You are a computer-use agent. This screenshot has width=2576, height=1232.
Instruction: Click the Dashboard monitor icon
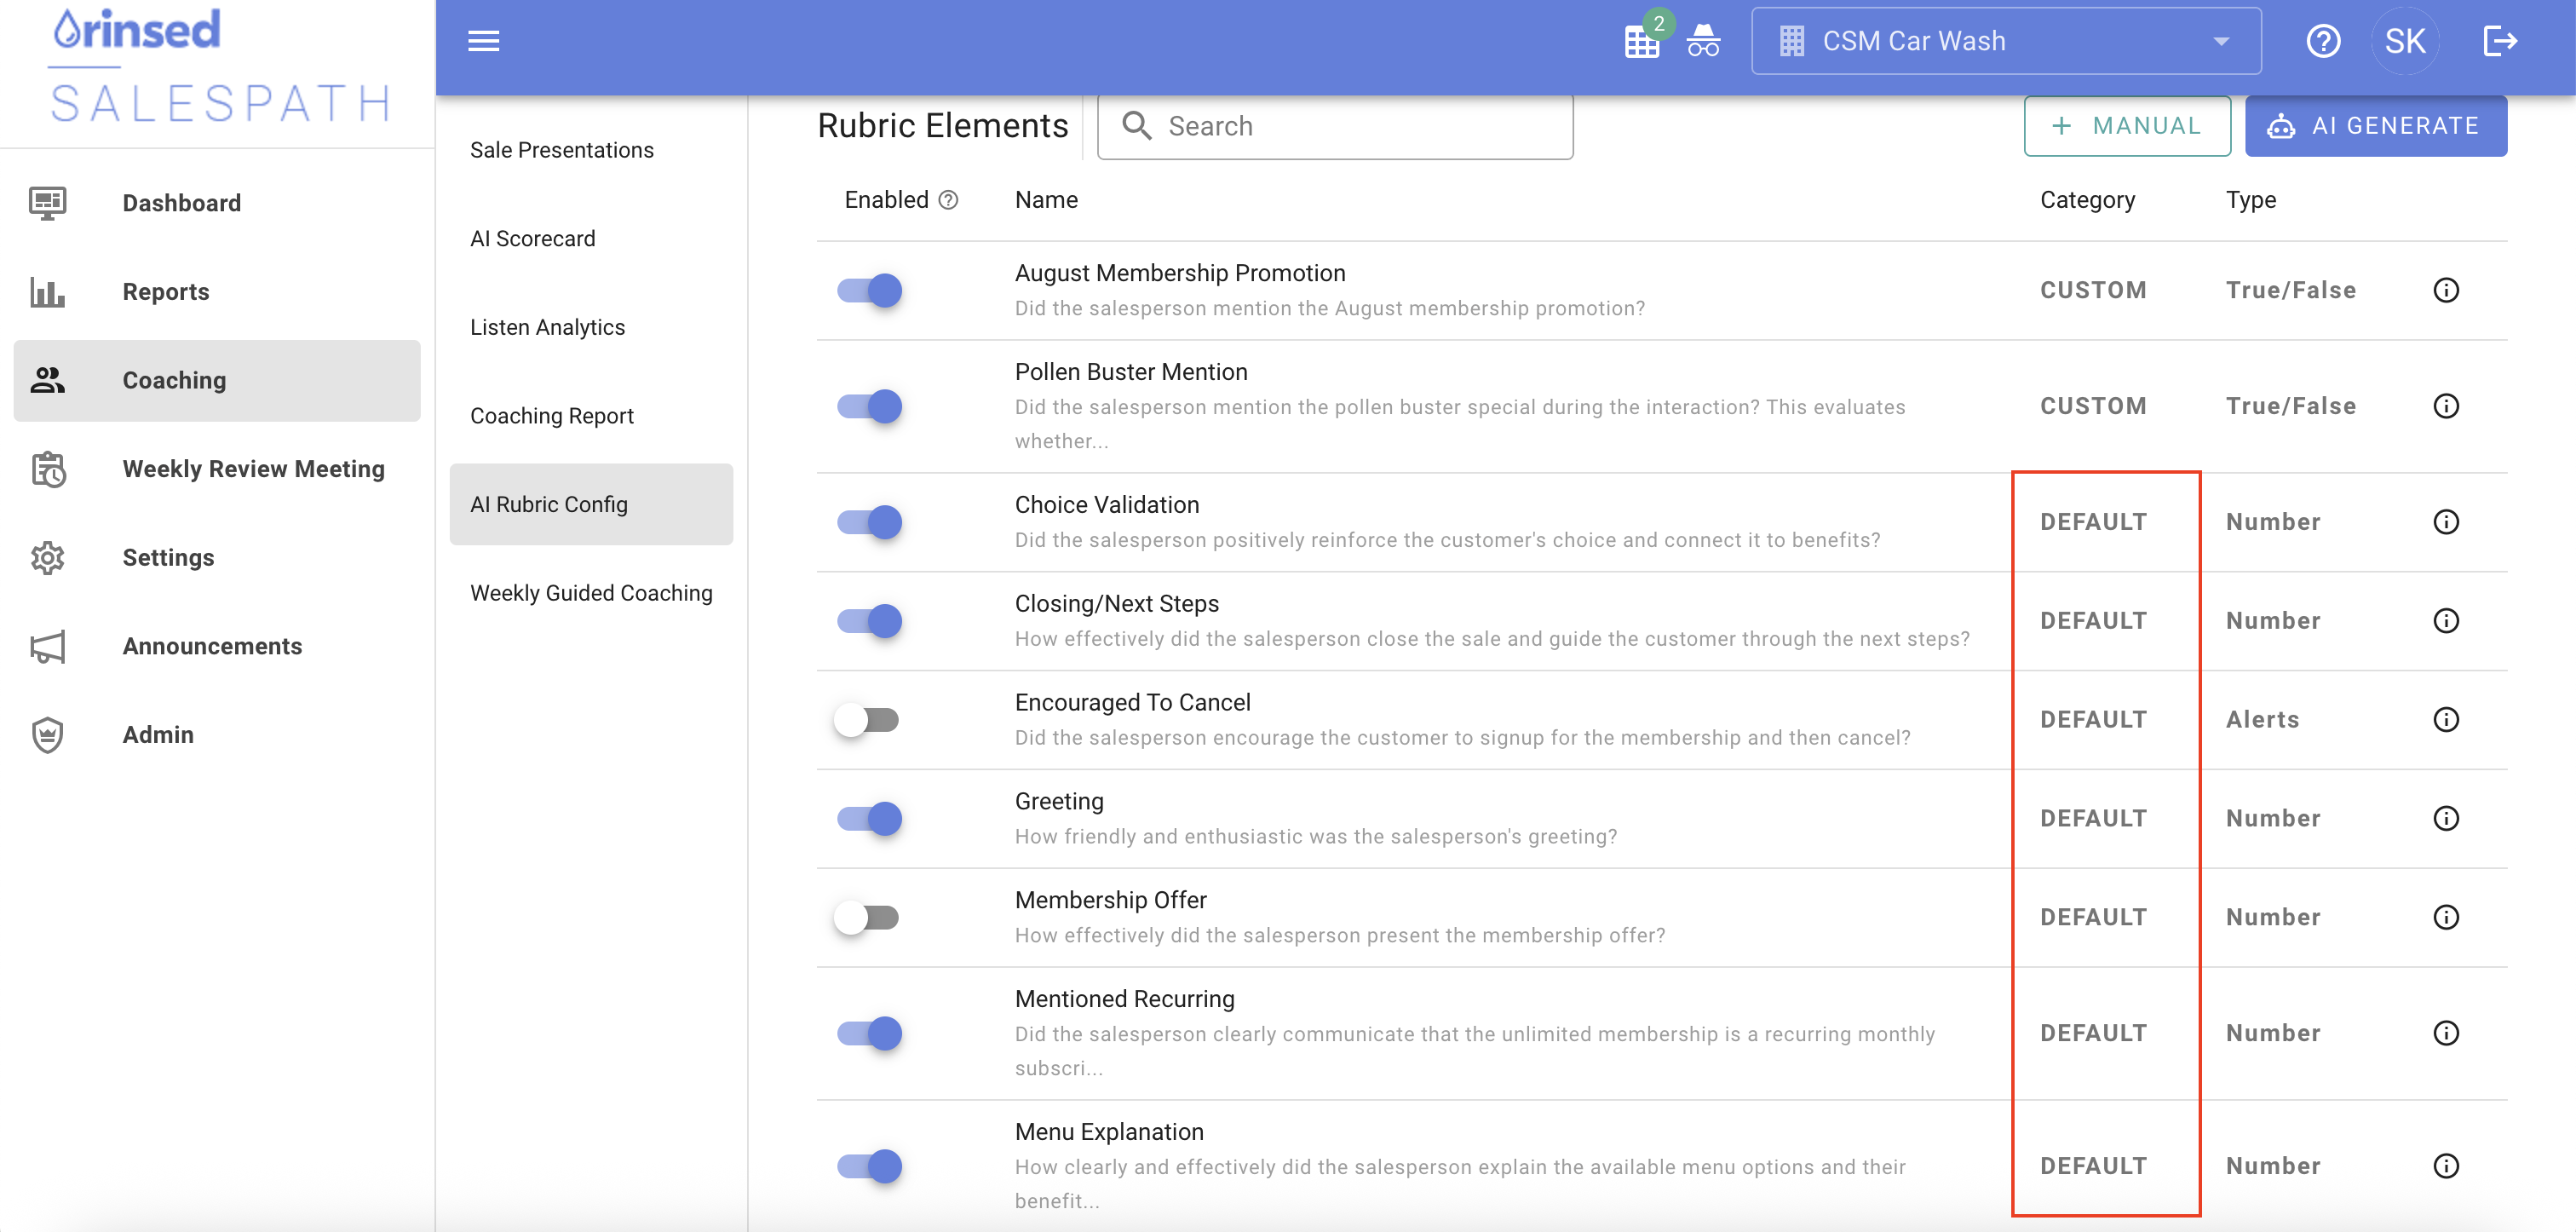pyautogui.click(x=48, y=203)
